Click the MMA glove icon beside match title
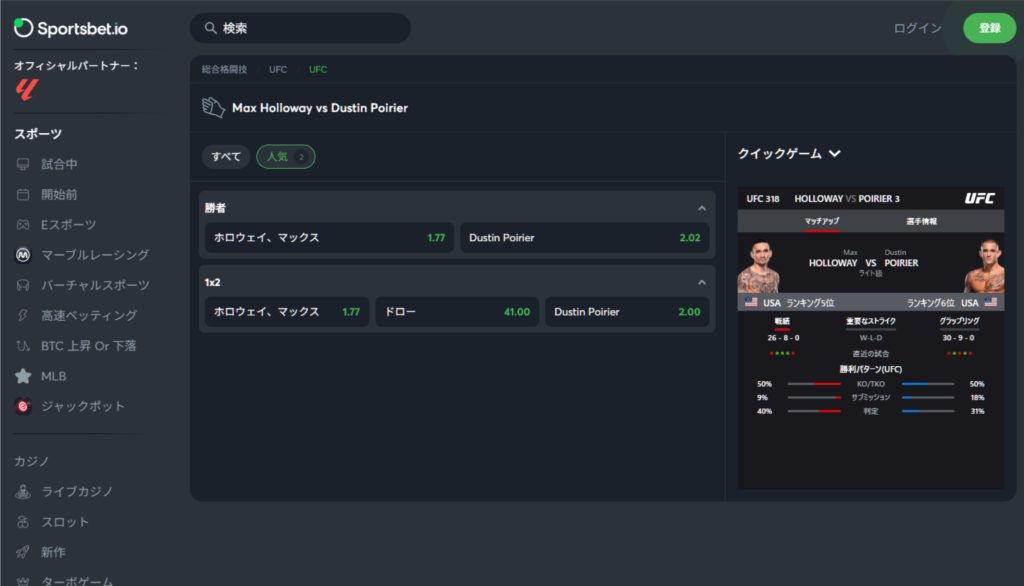1024x586 pixels. 214,107
